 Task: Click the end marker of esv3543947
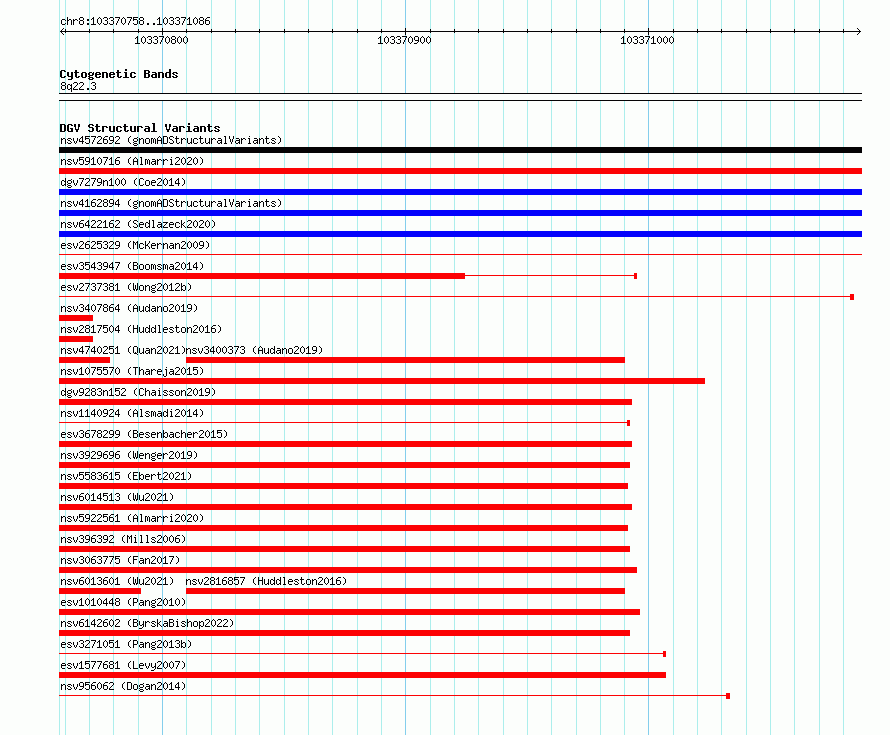635,276
